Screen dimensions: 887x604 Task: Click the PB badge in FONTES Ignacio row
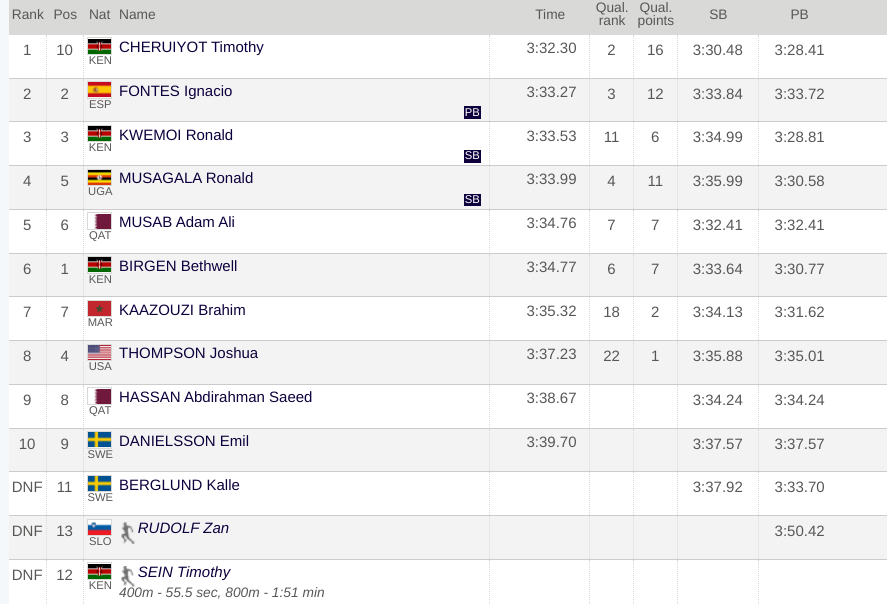pyautogui.click(x=472, y=112)
